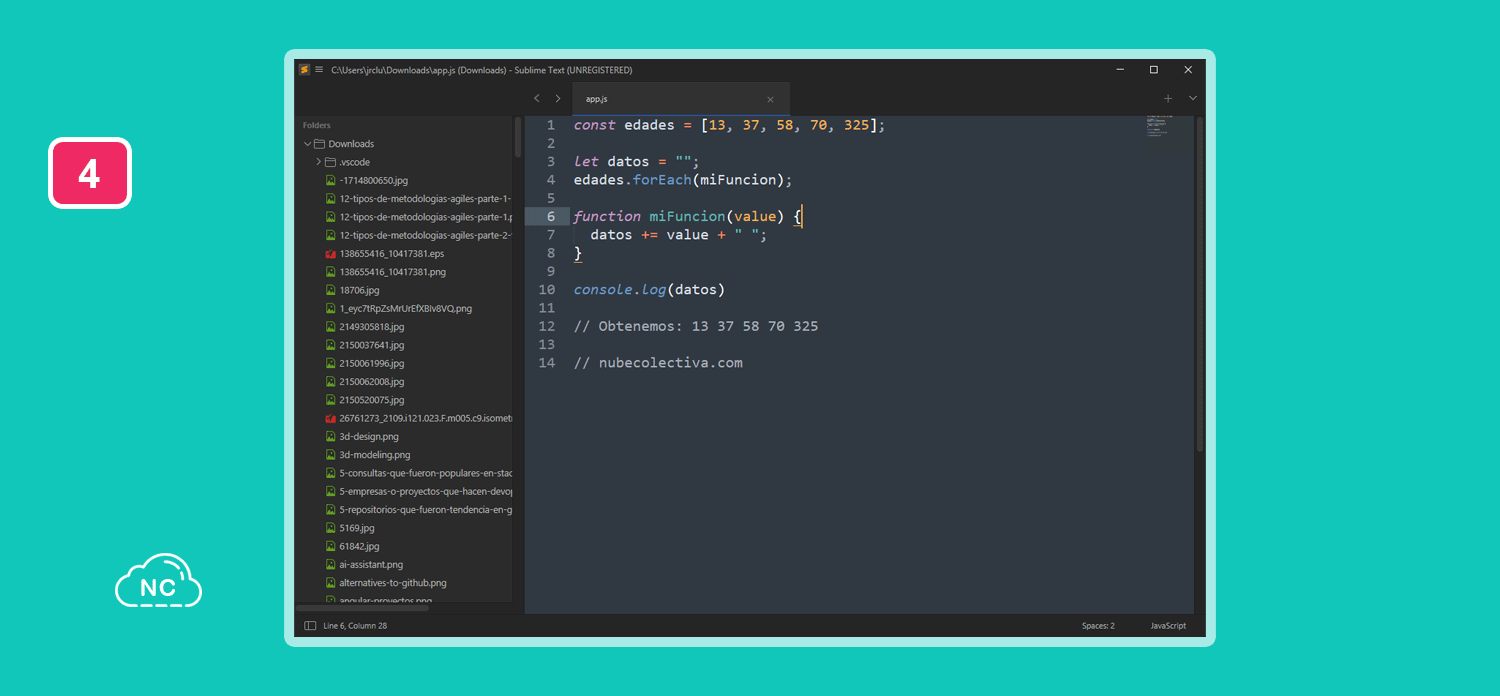
Task: Click the minimap code preview
Action: point(1168,134)
